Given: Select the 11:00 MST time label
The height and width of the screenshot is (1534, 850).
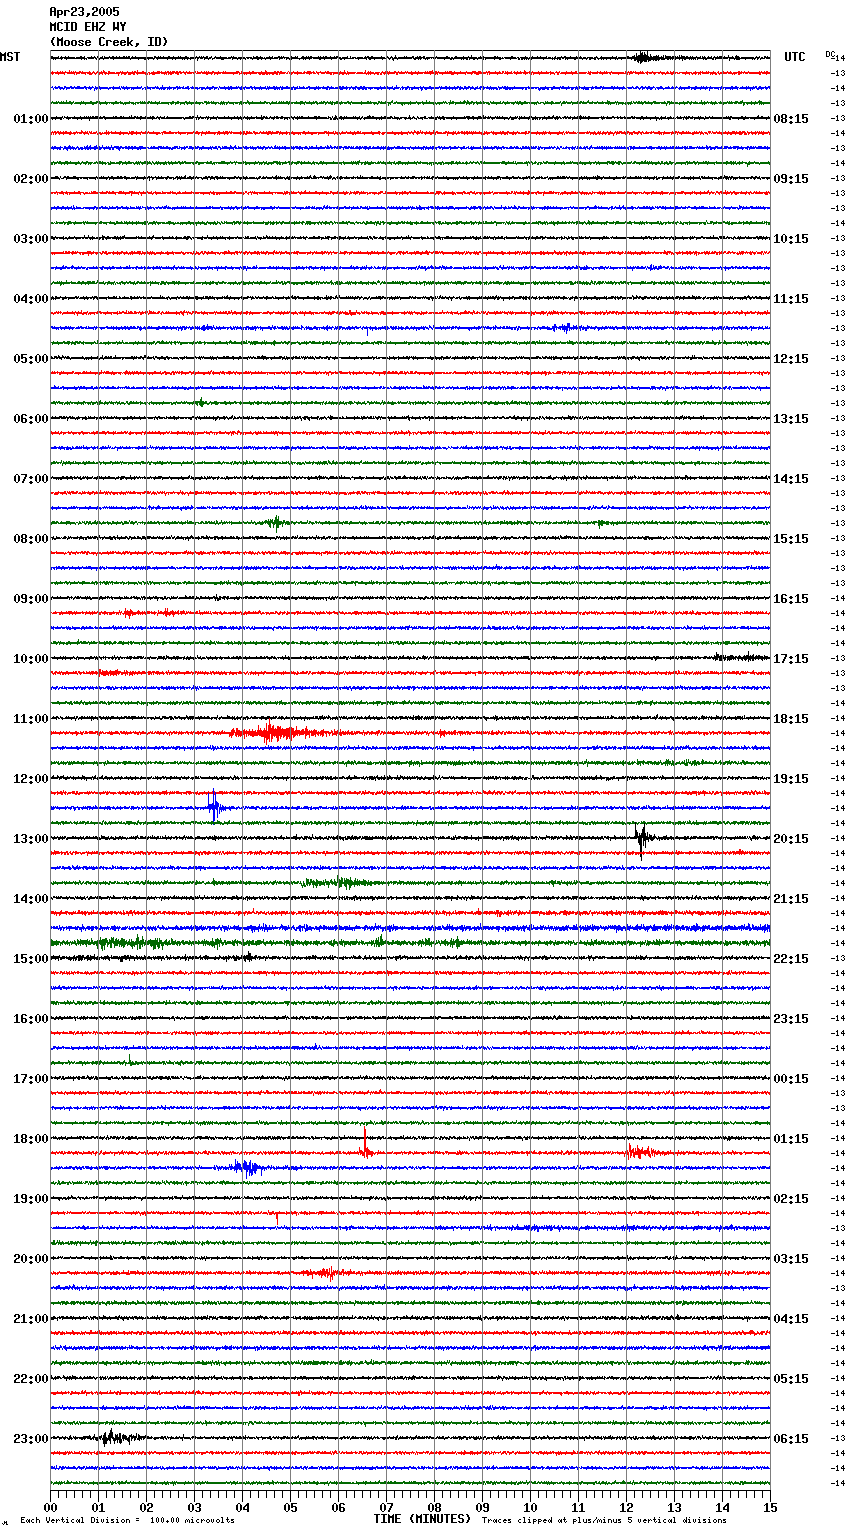Looking at the screenshot, I should pos(31,719).
